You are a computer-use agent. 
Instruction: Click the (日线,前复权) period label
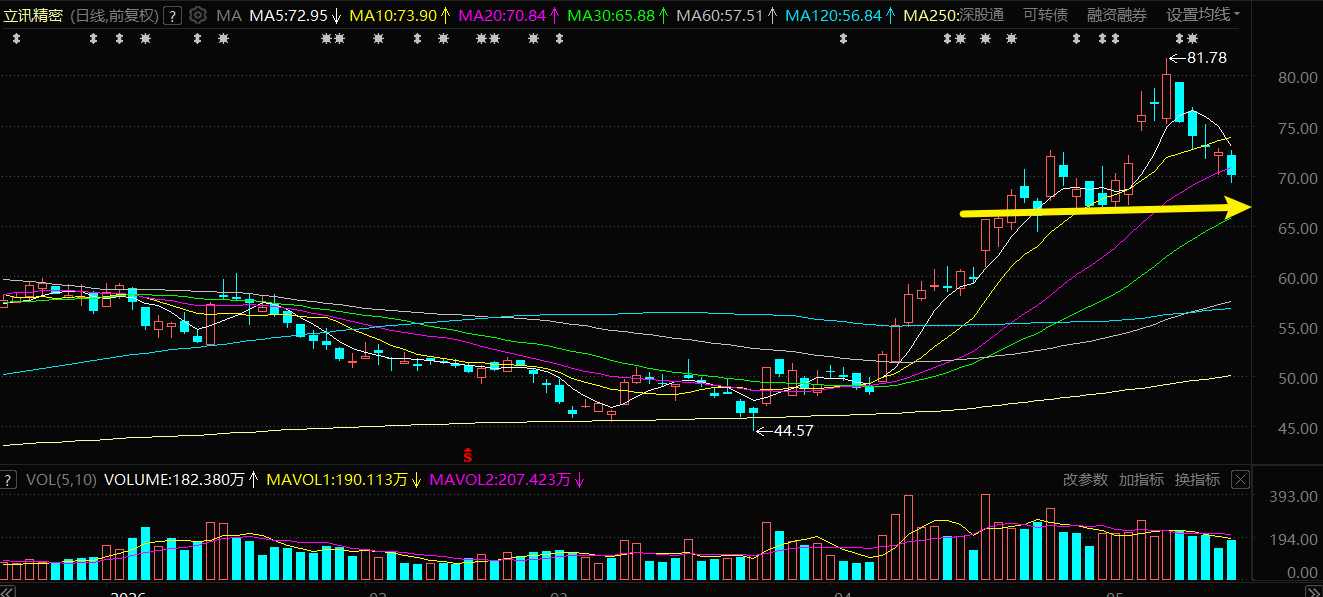113,15
